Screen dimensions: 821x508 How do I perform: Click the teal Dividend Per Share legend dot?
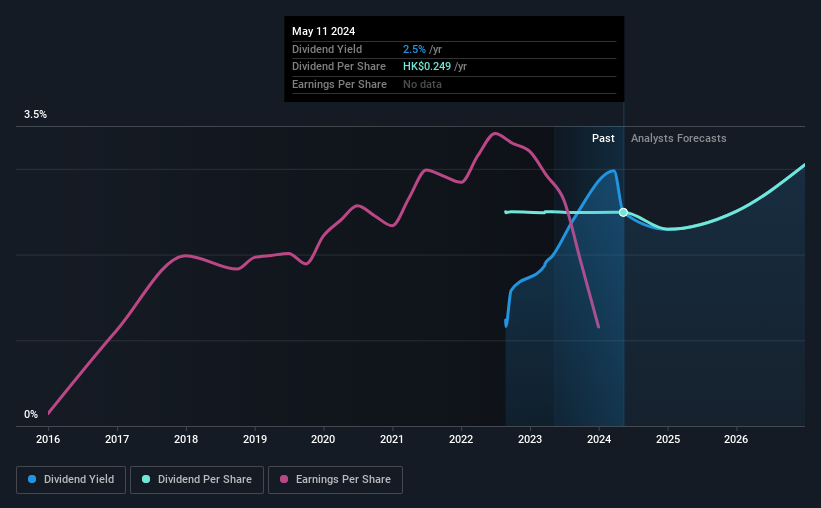[x=146, y=479]
